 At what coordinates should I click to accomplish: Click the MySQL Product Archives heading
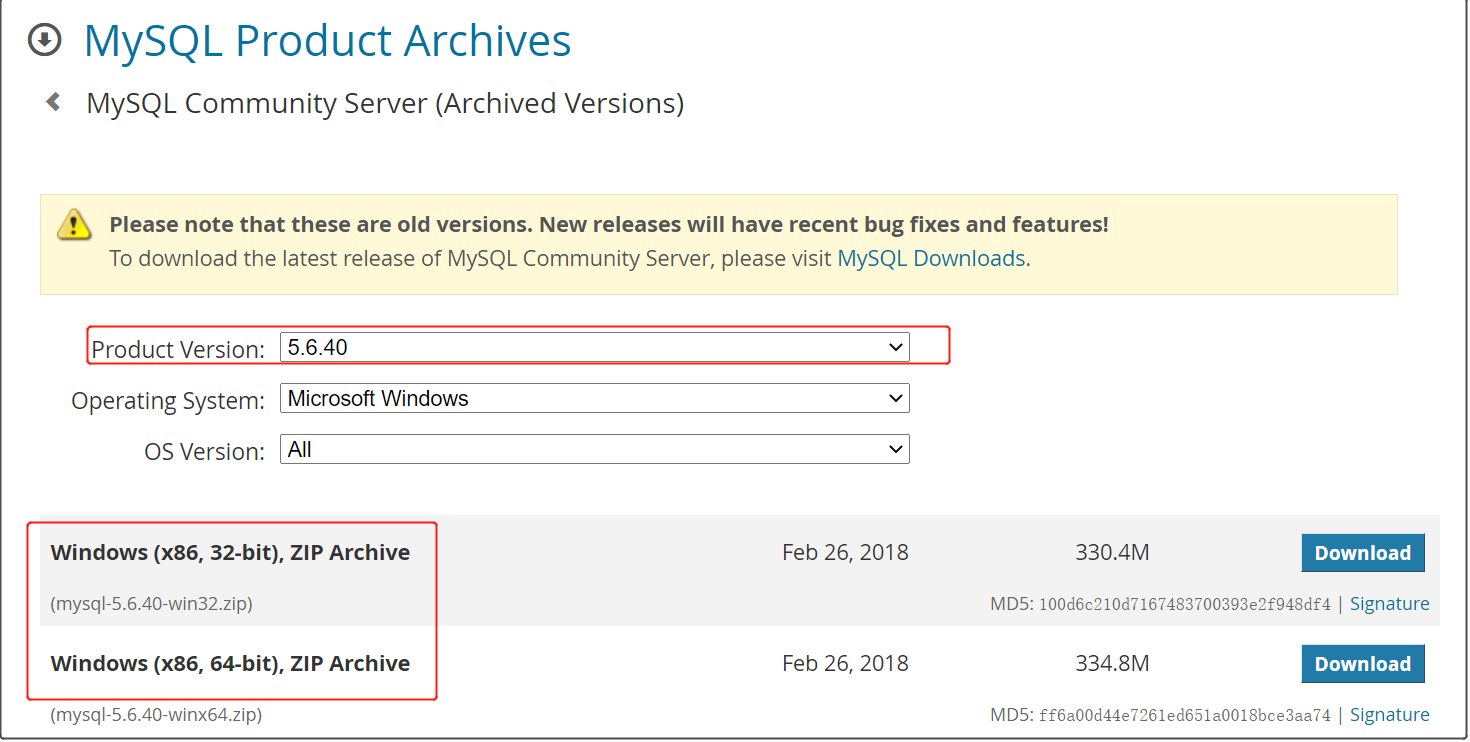327,41
